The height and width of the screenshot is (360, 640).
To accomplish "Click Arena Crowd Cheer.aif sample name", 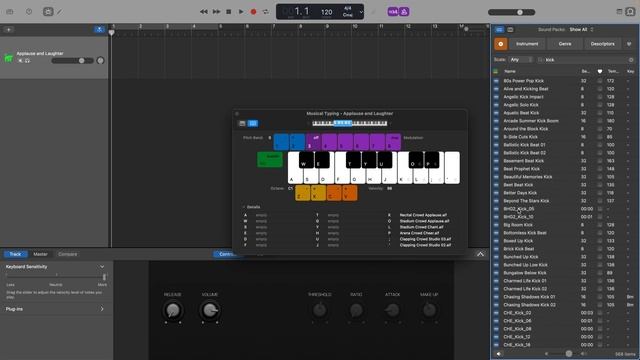I will [419, 233].
